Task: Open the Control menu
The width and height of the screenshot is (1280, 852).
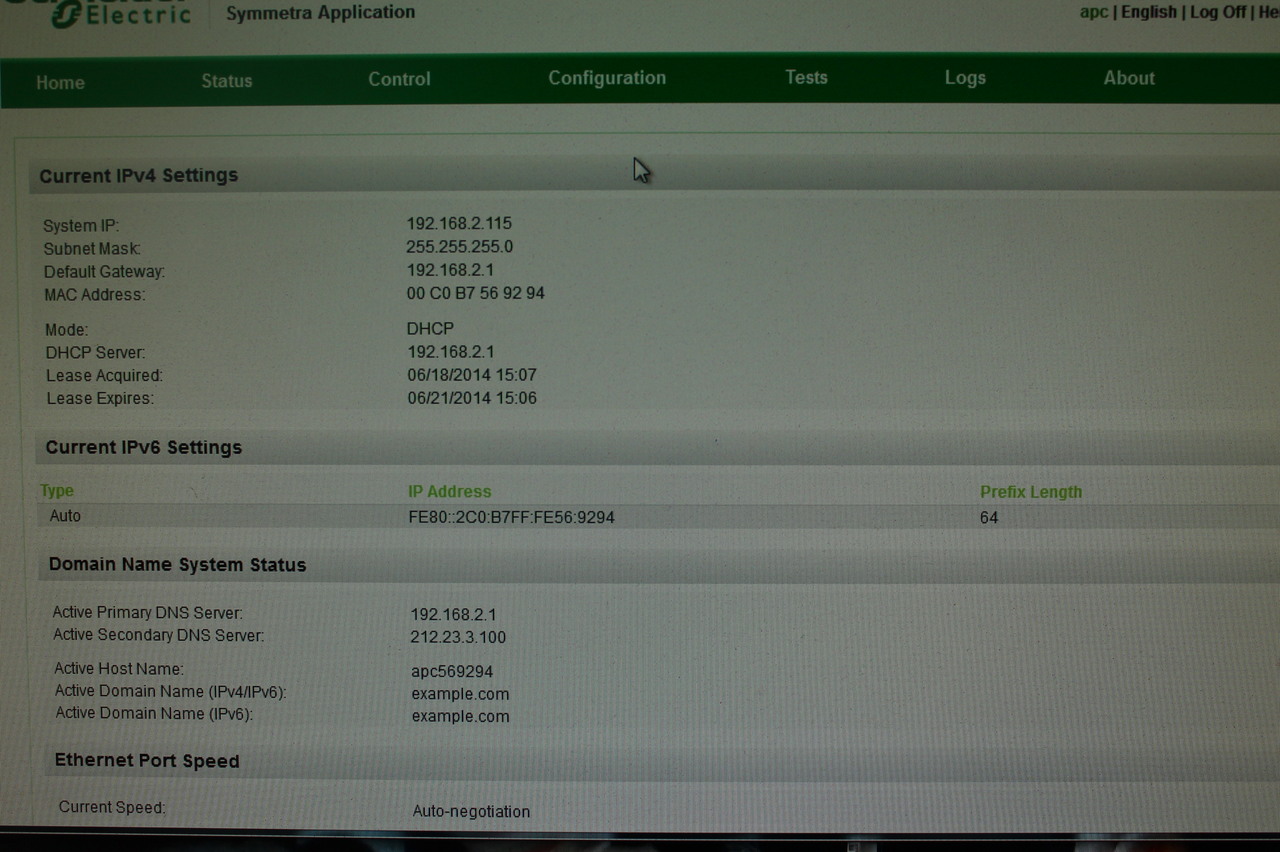Action: pos(399,79)
